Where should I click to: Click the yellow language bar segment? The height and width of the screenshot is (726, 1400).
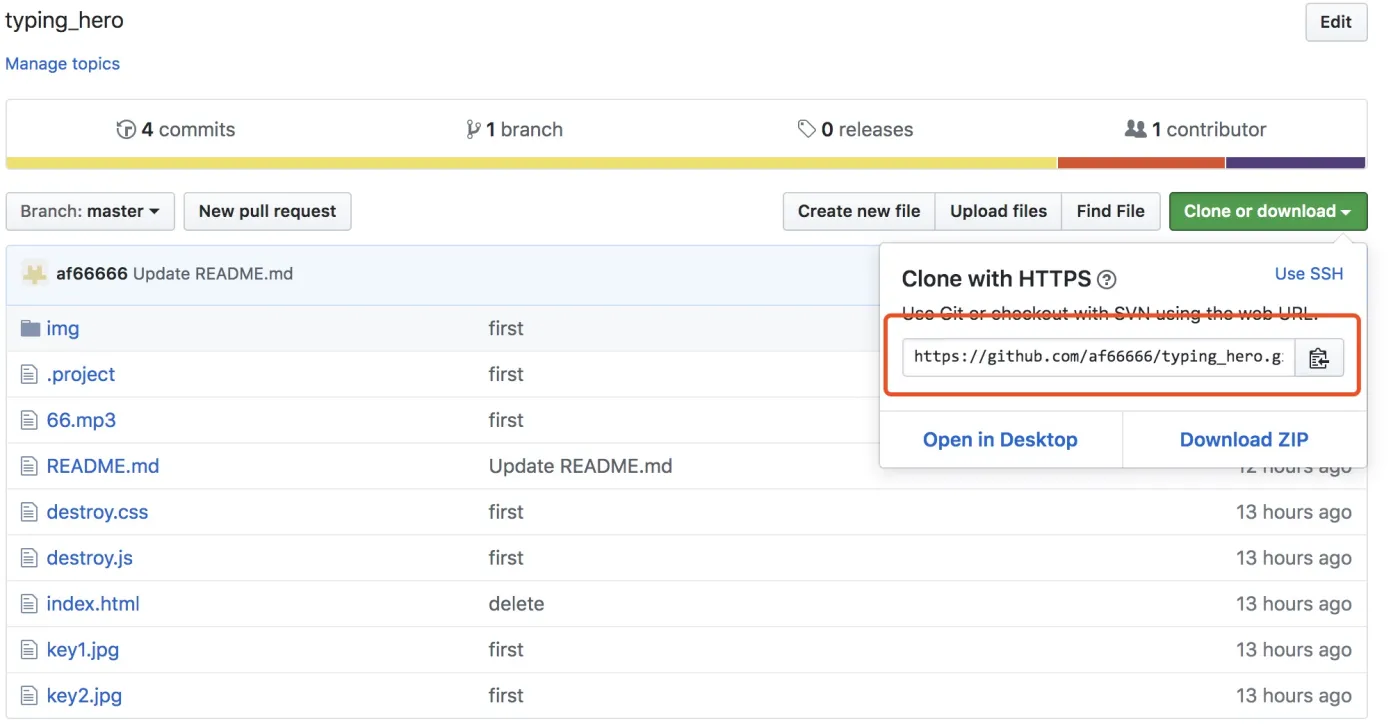coord(532,163)
